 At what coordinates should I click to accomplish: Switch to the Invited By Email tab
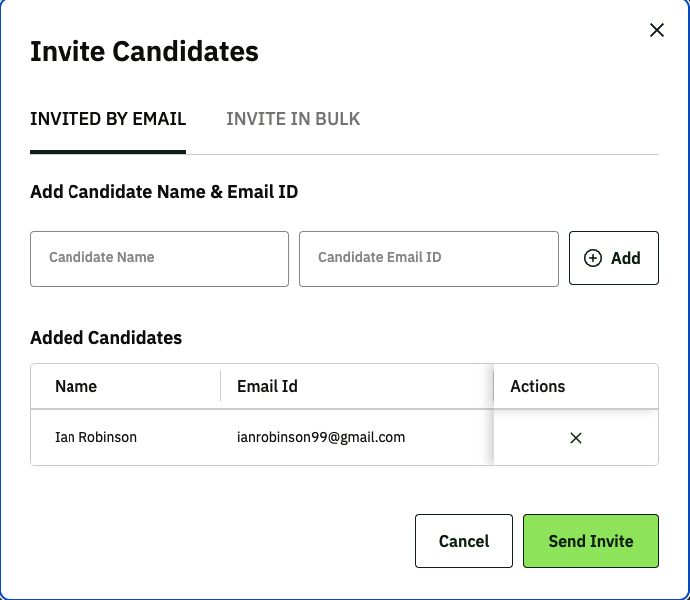pos(108,119)
